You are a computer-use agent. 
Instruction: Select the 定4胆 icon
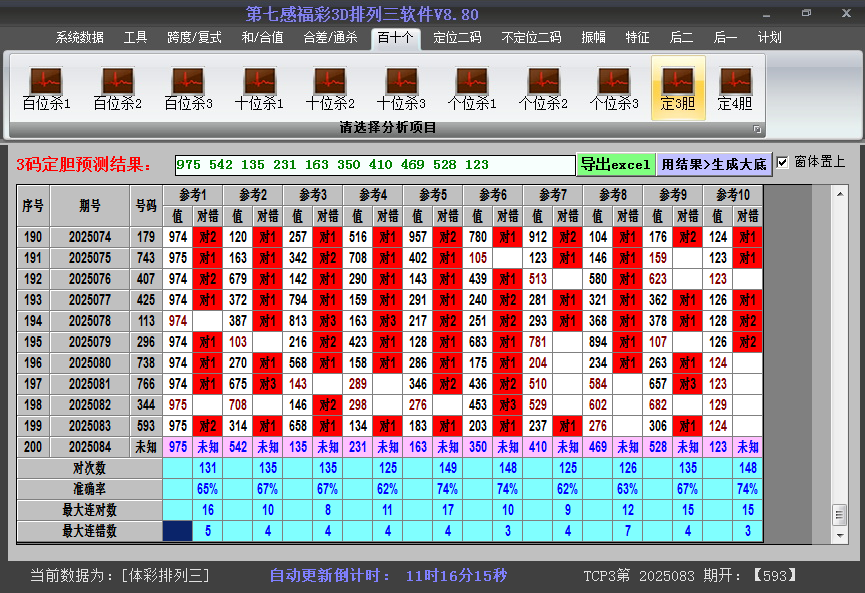coord(735,88)
